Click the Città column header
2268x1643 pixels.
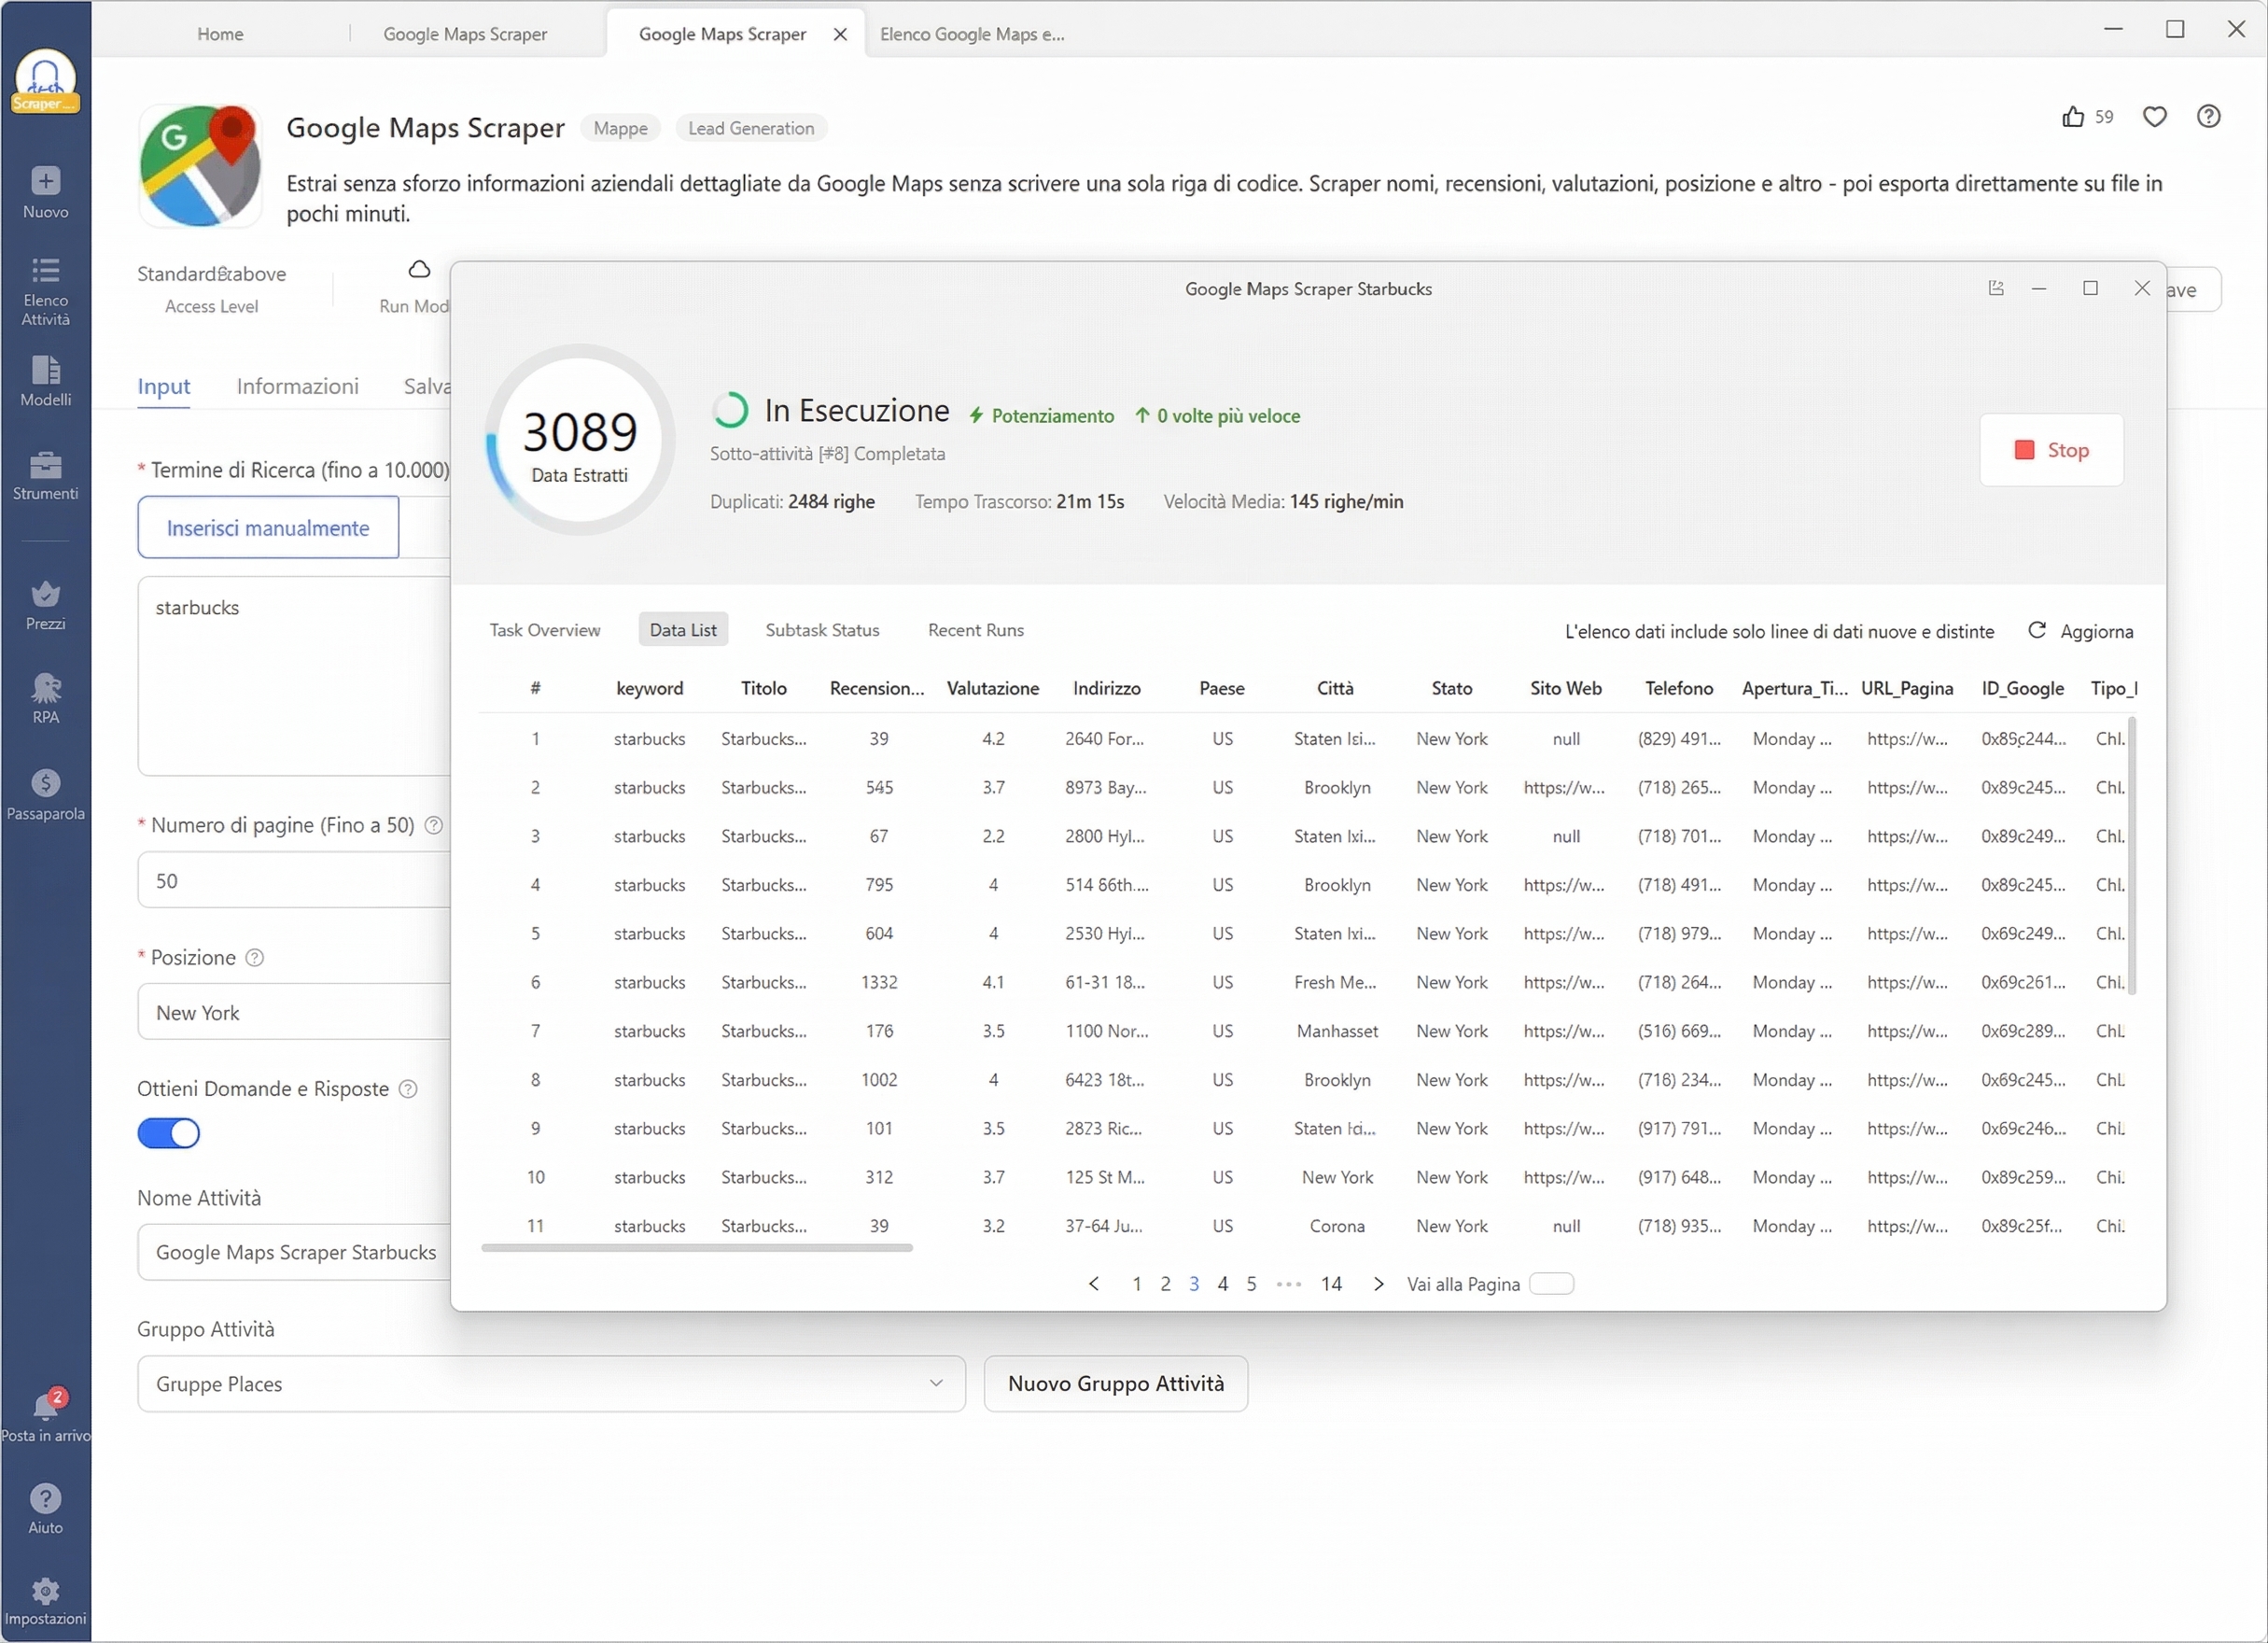[1335, 688]
